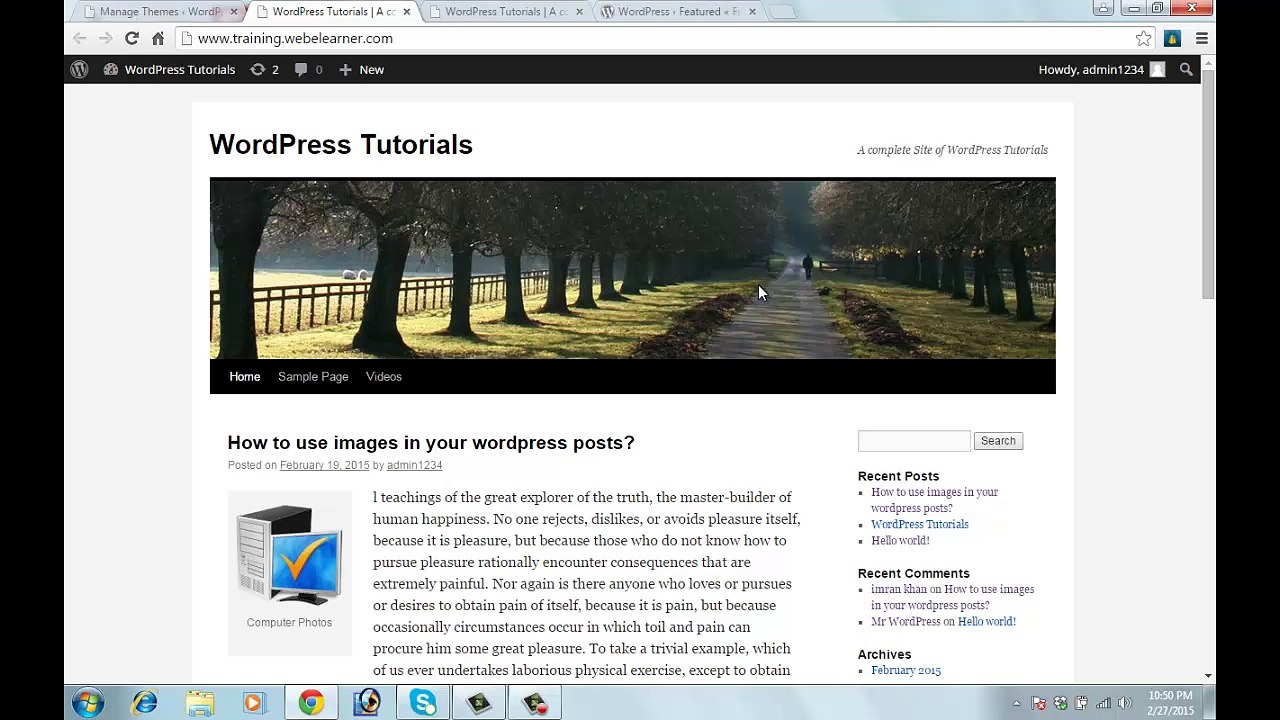The width and height of the screenshot is (1280, 720).
Task: Open the WordPress logo menu in admin bar
Action: (x=79, y=69)
